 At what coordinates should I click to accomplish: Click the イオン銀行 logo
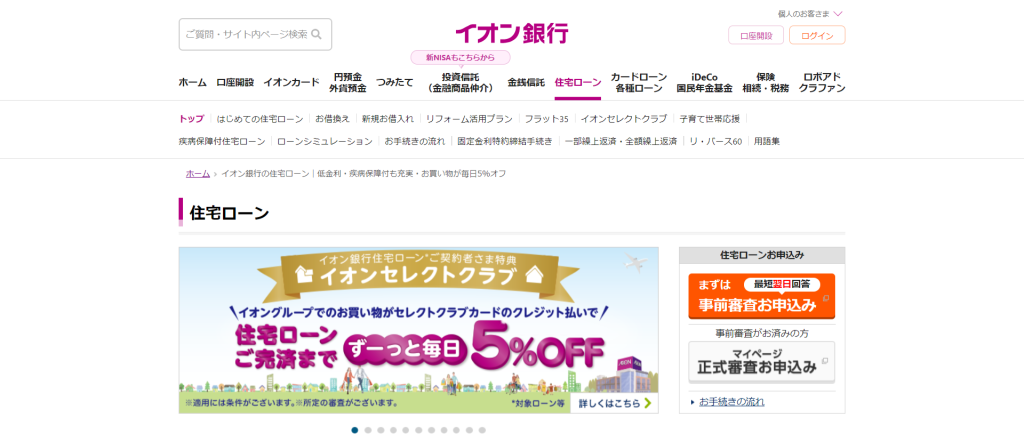511,33
